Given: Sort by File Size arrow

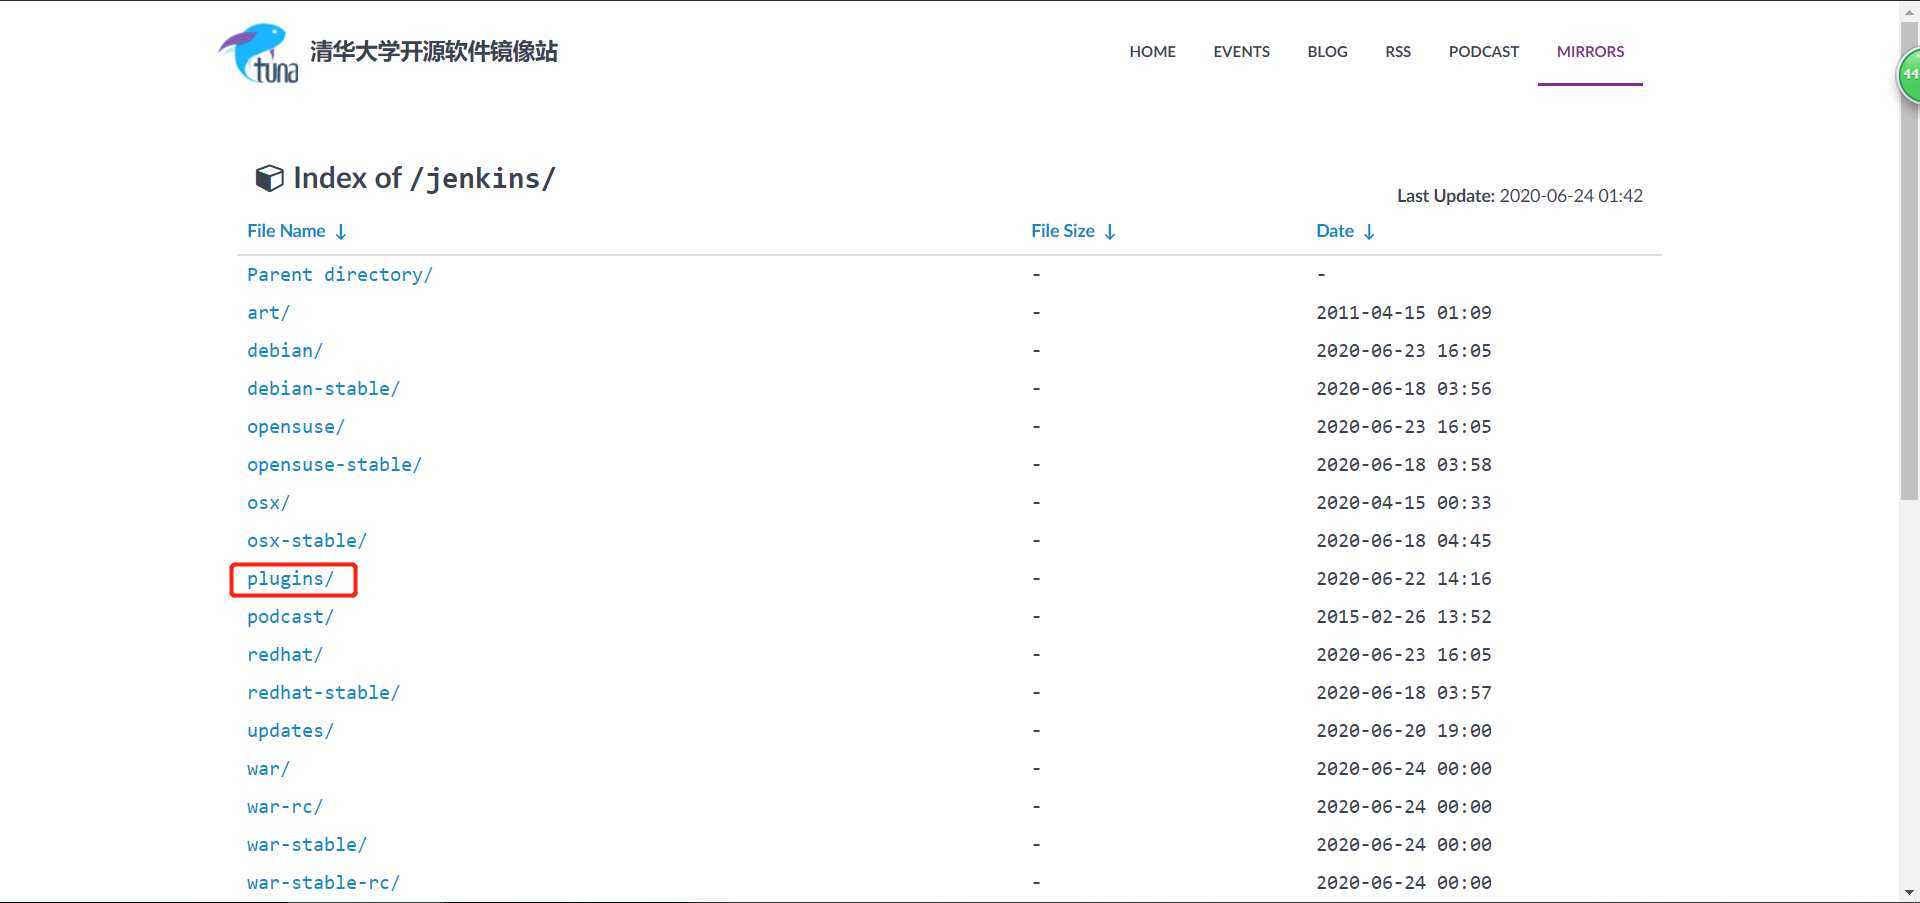Looking at the screenshot, I should (1110, 232).
